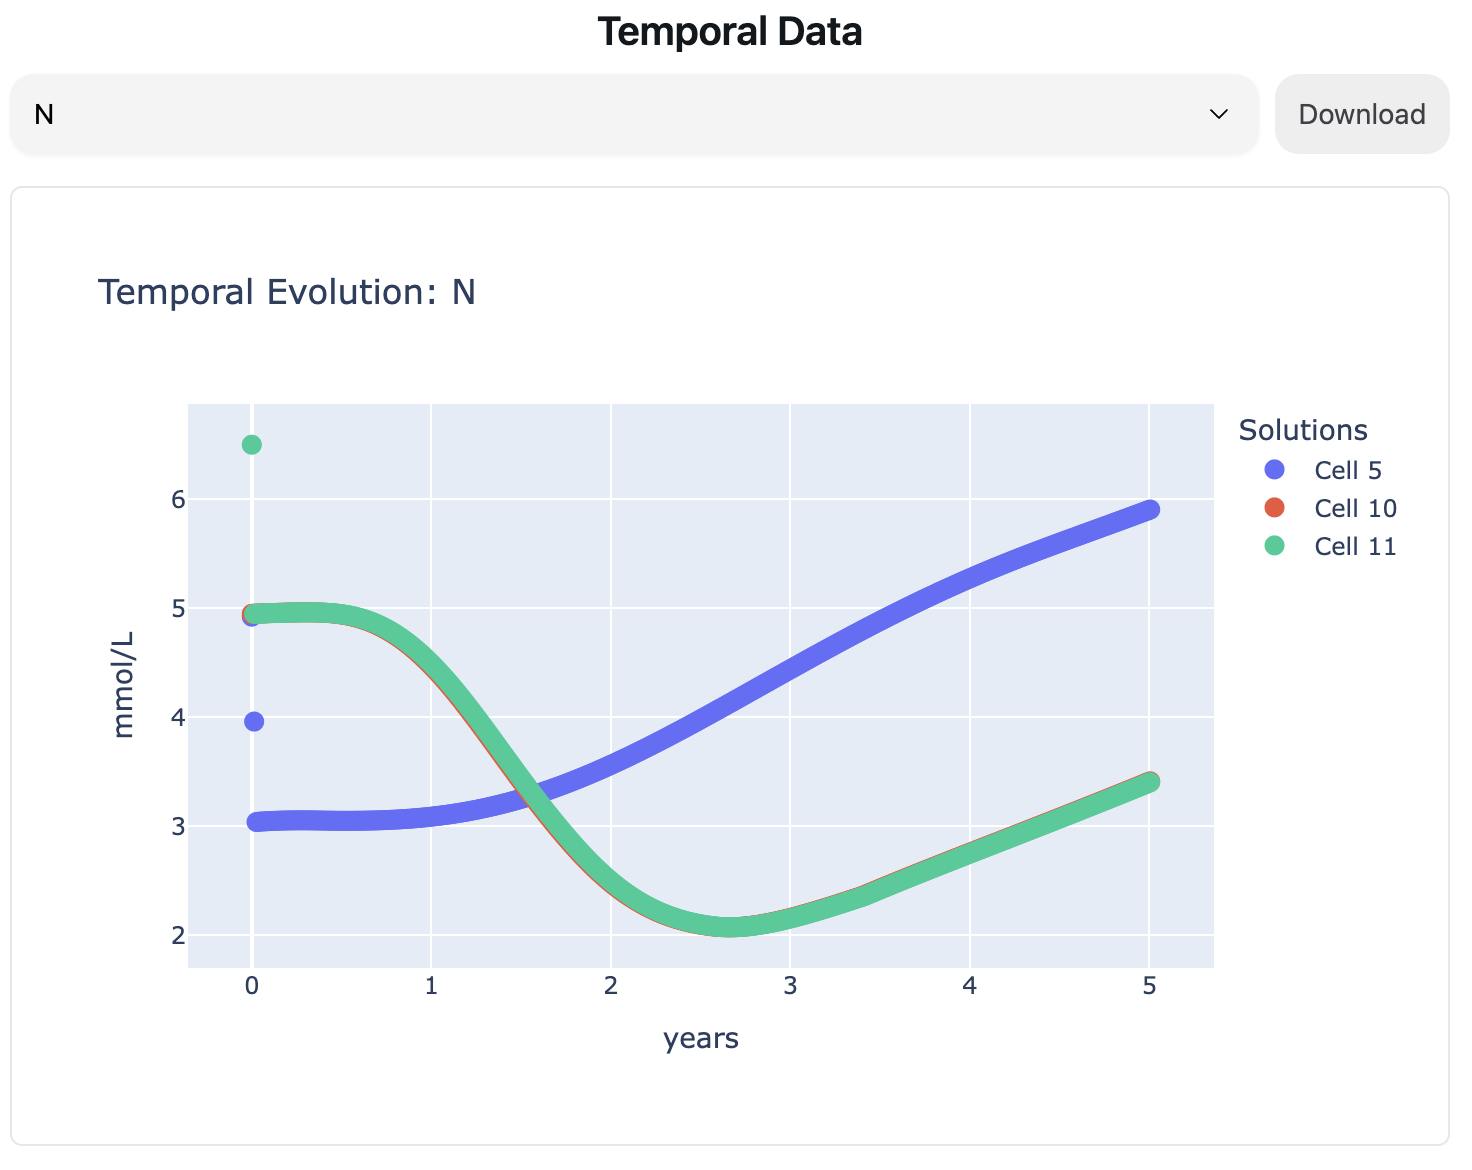The height and width of the screenshot is (1170, 1472).
Task: Click the "mmol/L" y-axis title
Action: (x=124, y=685)
